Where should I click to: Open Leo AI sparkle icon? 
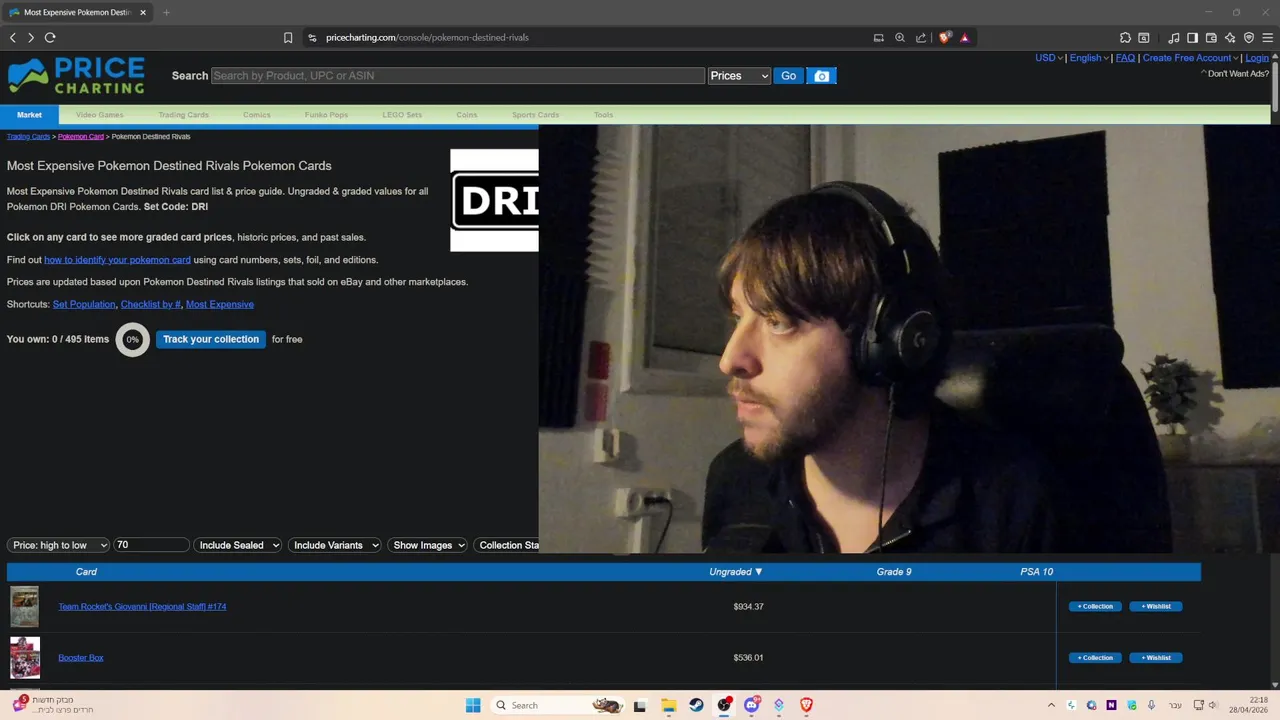(x=1230, y=38)
